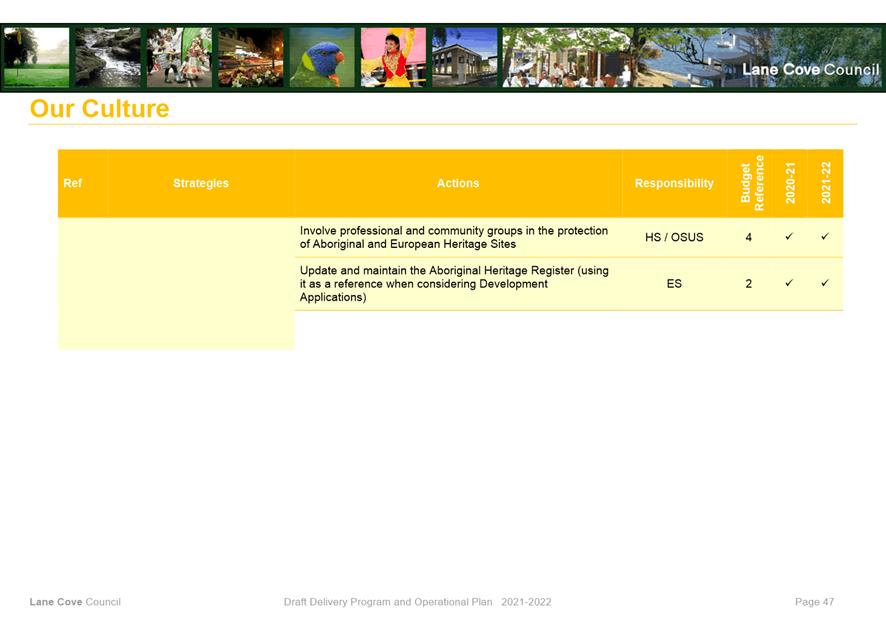Image resolution: width=886 pixels, height=626 pixels.
Task: Click the night market street banner photo
Action: point(251,57)
